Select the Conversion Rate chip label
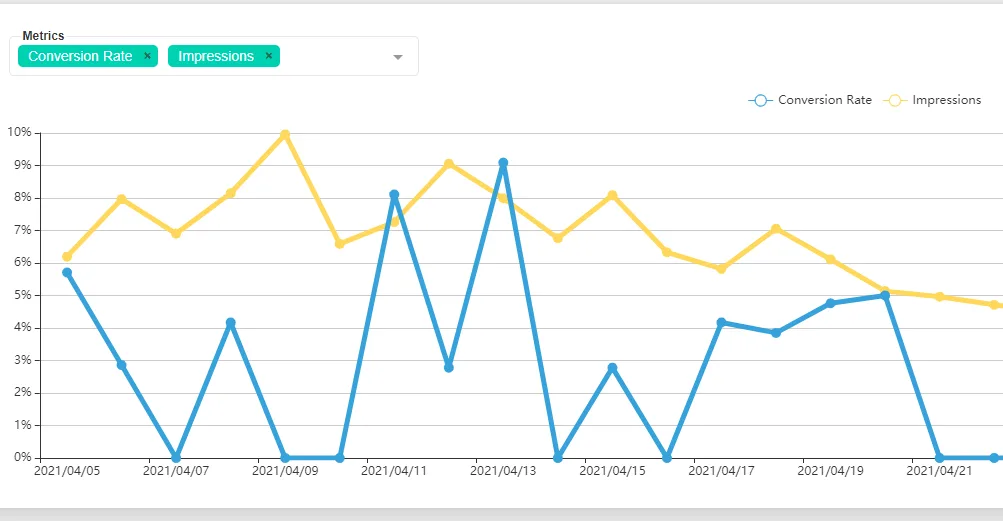 [x=80, y=56]
